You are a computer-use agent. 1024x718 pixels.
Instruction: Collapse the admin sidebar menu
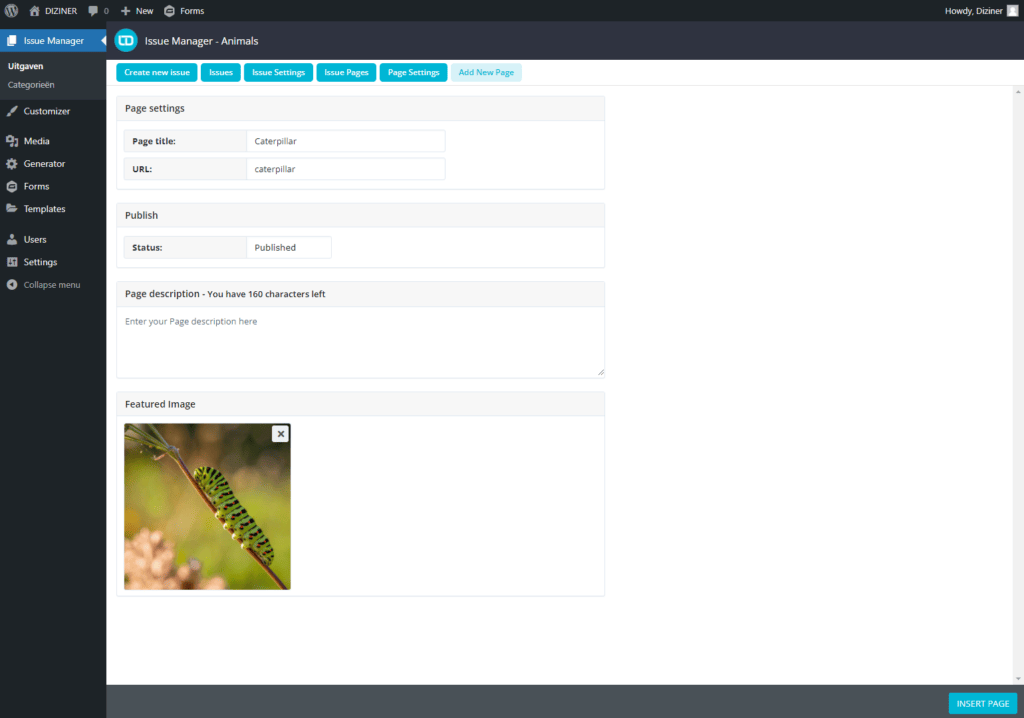(x=51, y=285)
